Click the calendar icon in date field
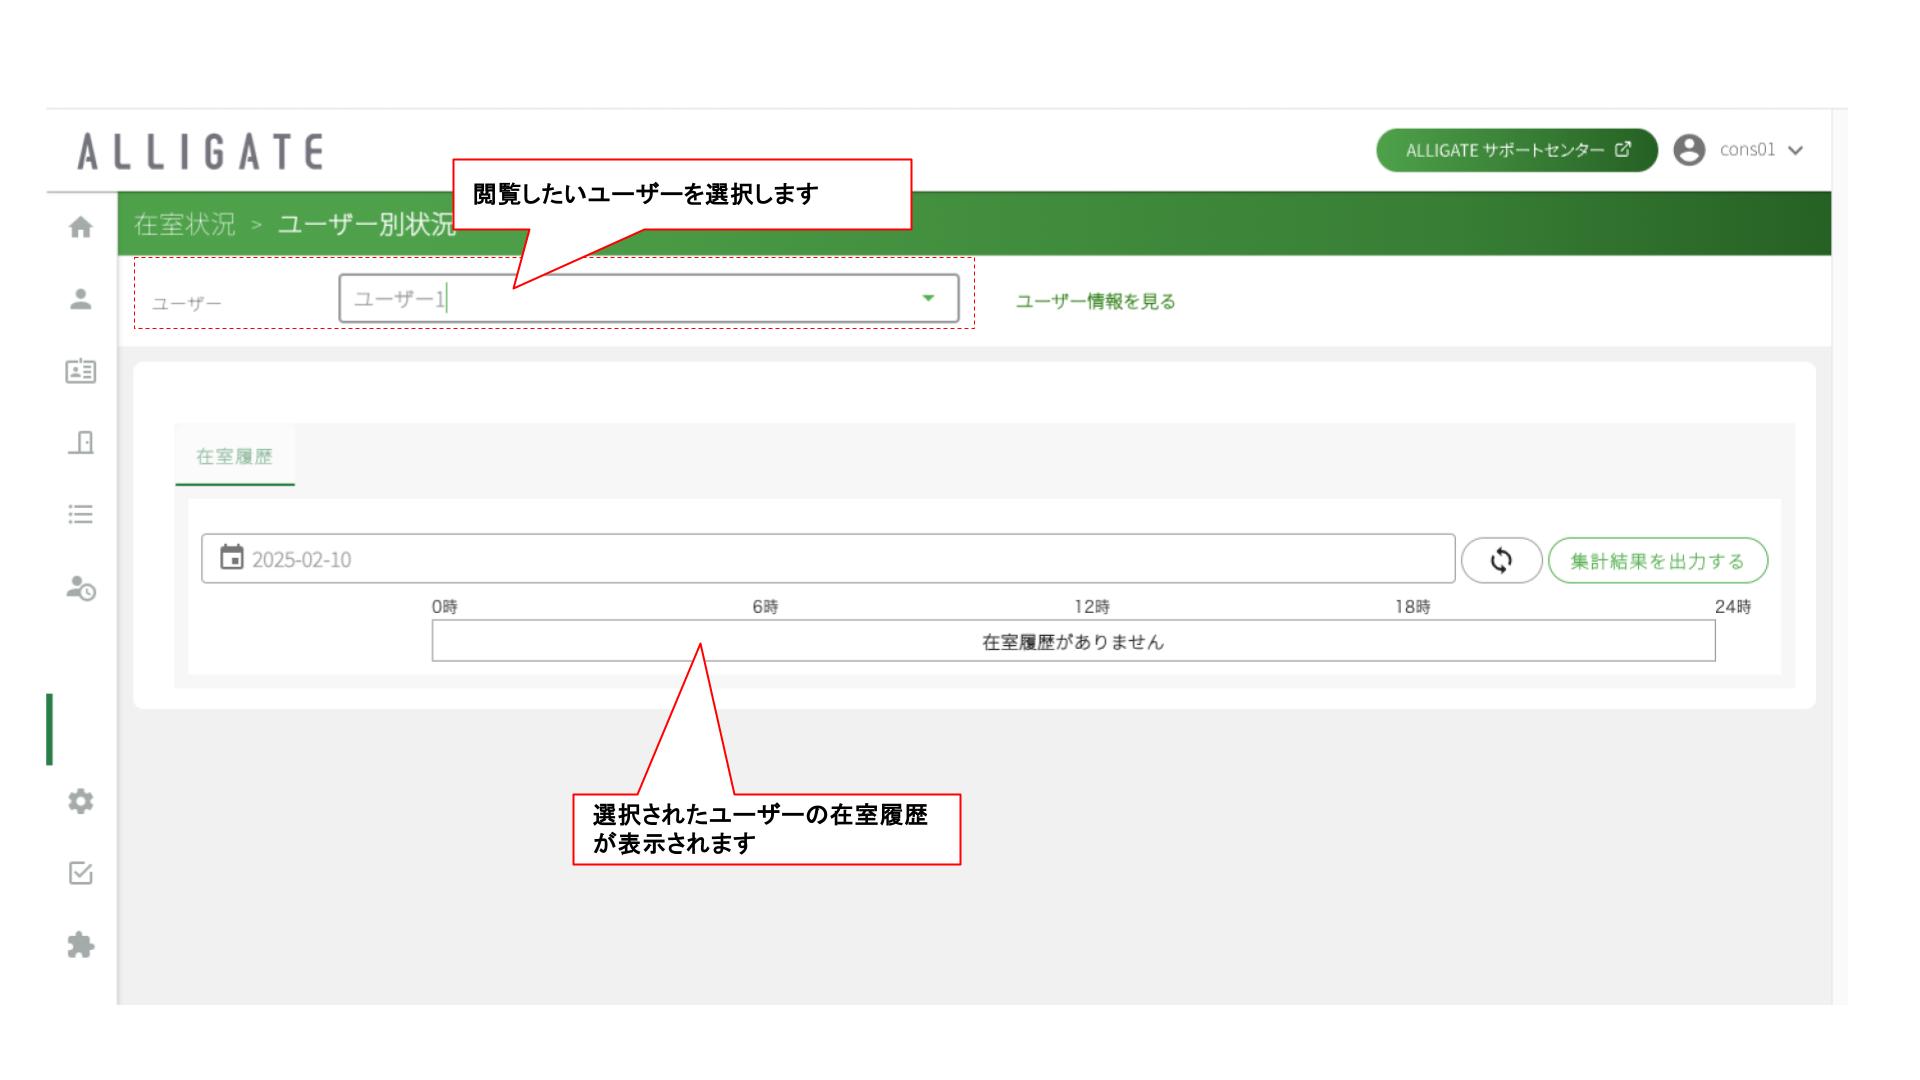The width and height of the screenshot is (1920, 1080). point(232,557)
